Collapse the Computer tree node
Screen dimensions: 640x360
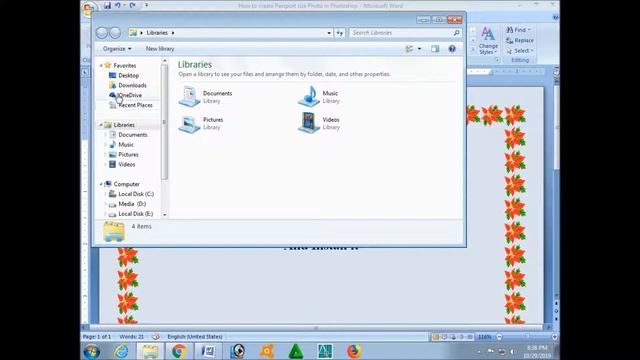click(x=101, y=184)
